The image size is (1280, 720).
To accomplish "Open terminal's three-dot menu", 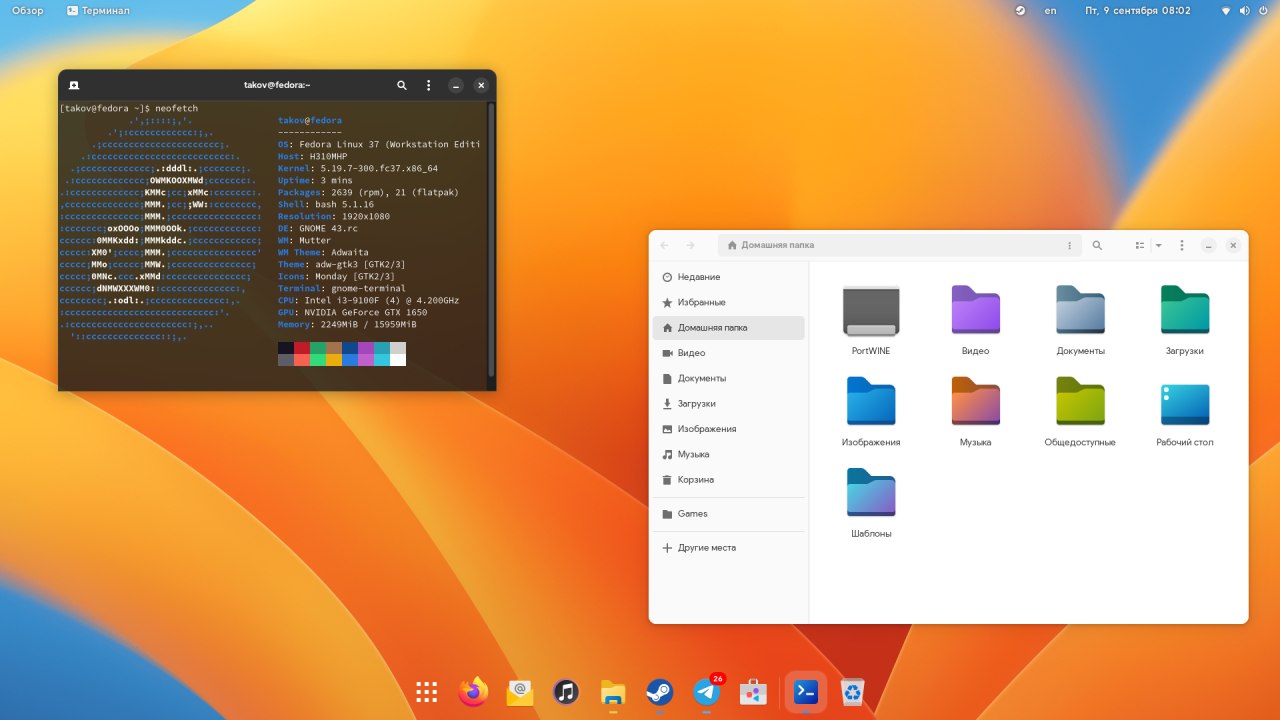I will [x=428, y=86].
